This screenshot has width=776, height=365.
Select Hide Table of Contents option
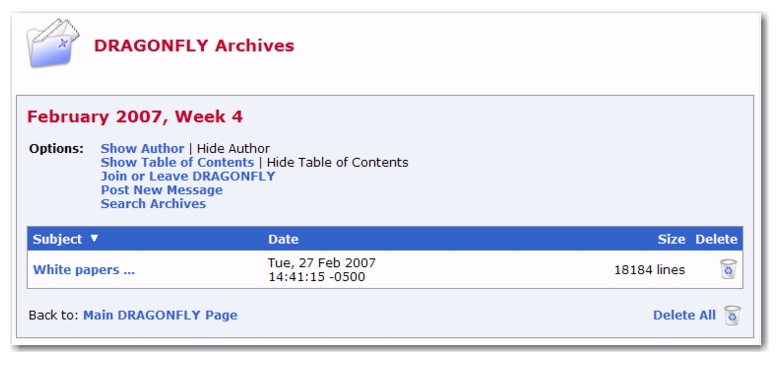[x=338, y=162]
